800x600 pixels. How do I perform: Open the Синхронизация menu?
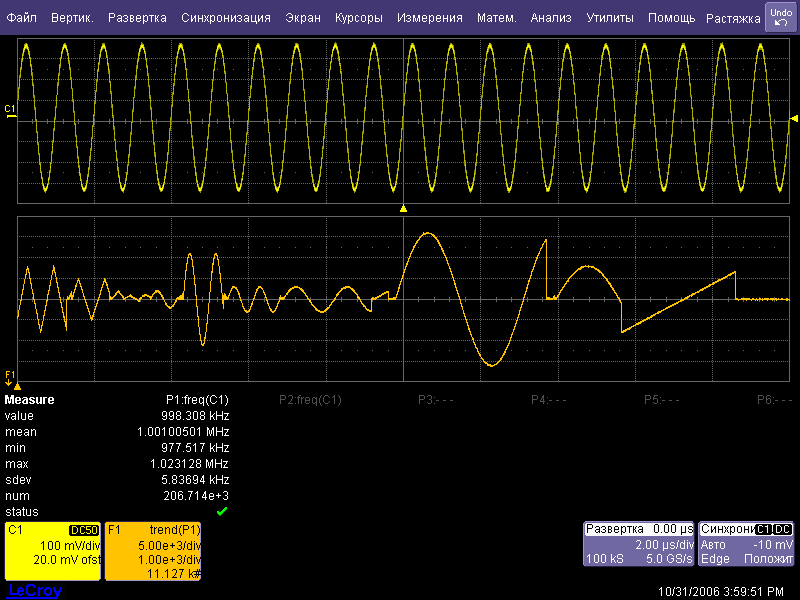click(x=226, y=18)
